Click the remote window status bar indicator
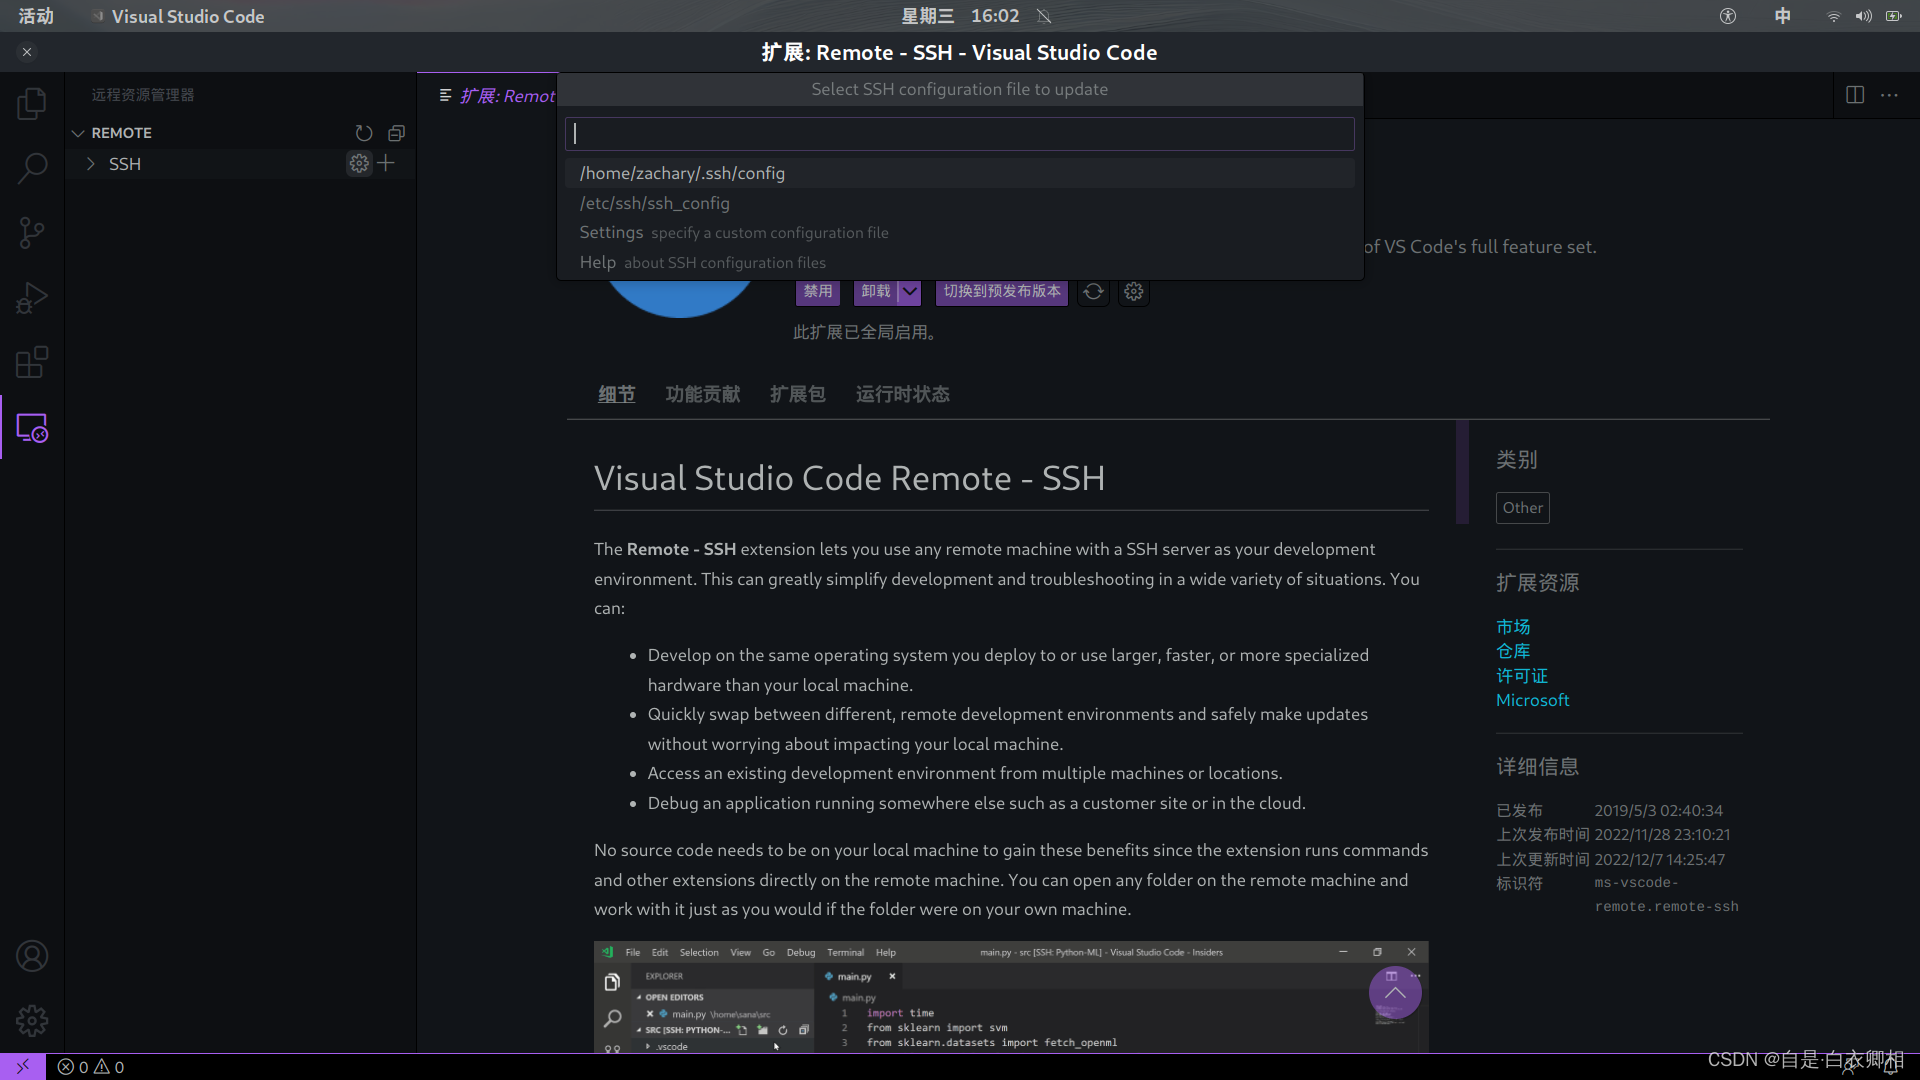The image size is (1920, 1080). pos(23,1067)
